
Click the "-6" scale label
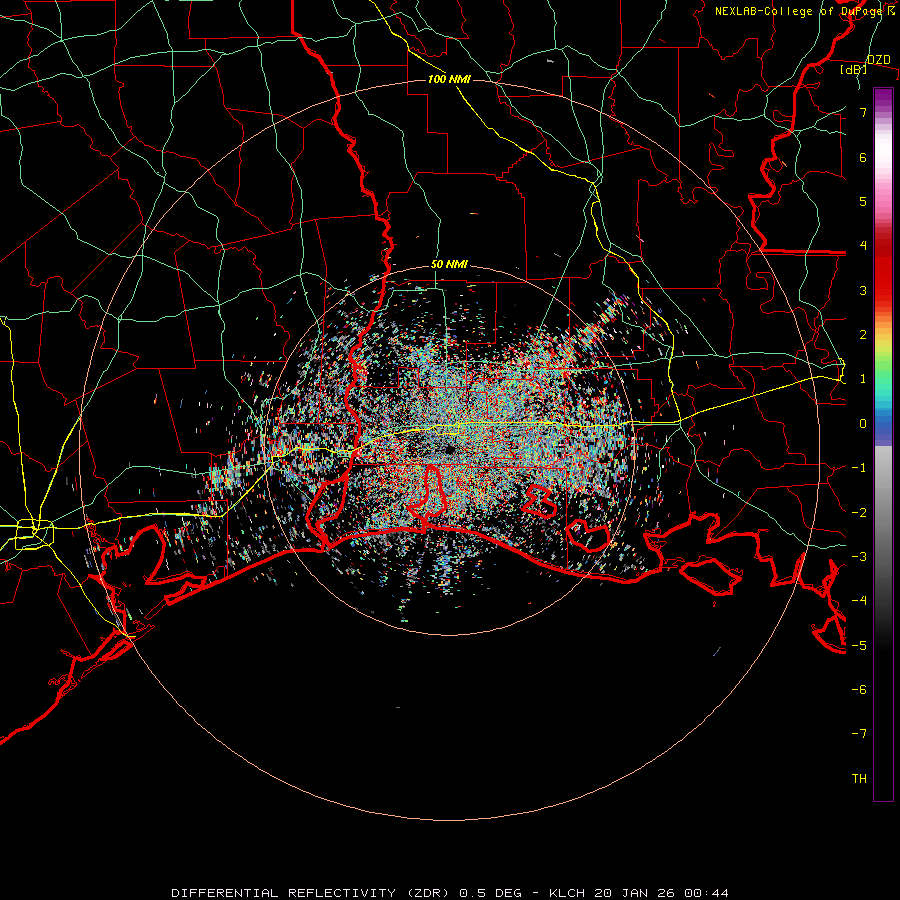pos(859,690)
